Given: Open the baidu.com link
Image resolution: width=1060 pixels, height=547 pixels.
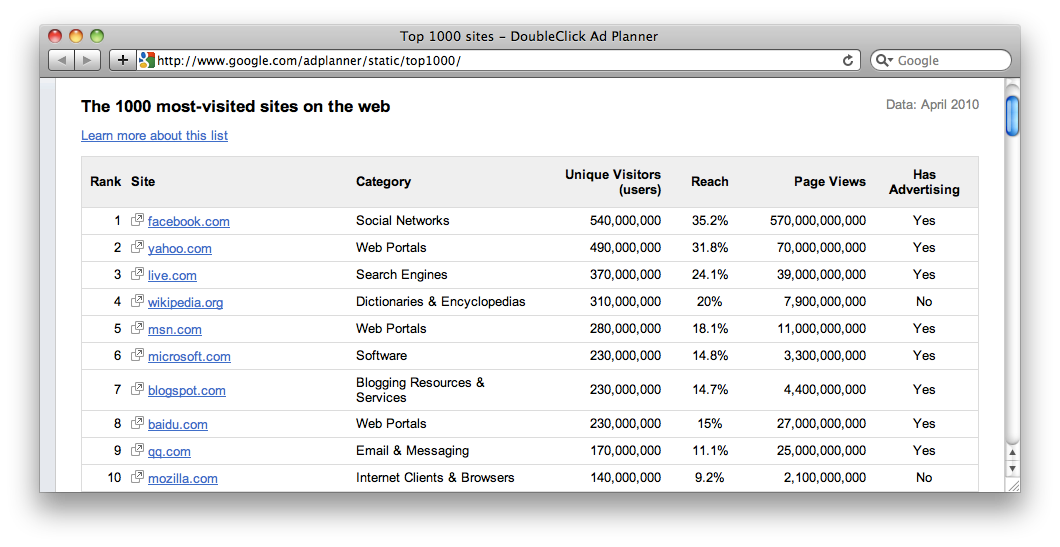Looking at the screenshot, I should click(178, 425).
